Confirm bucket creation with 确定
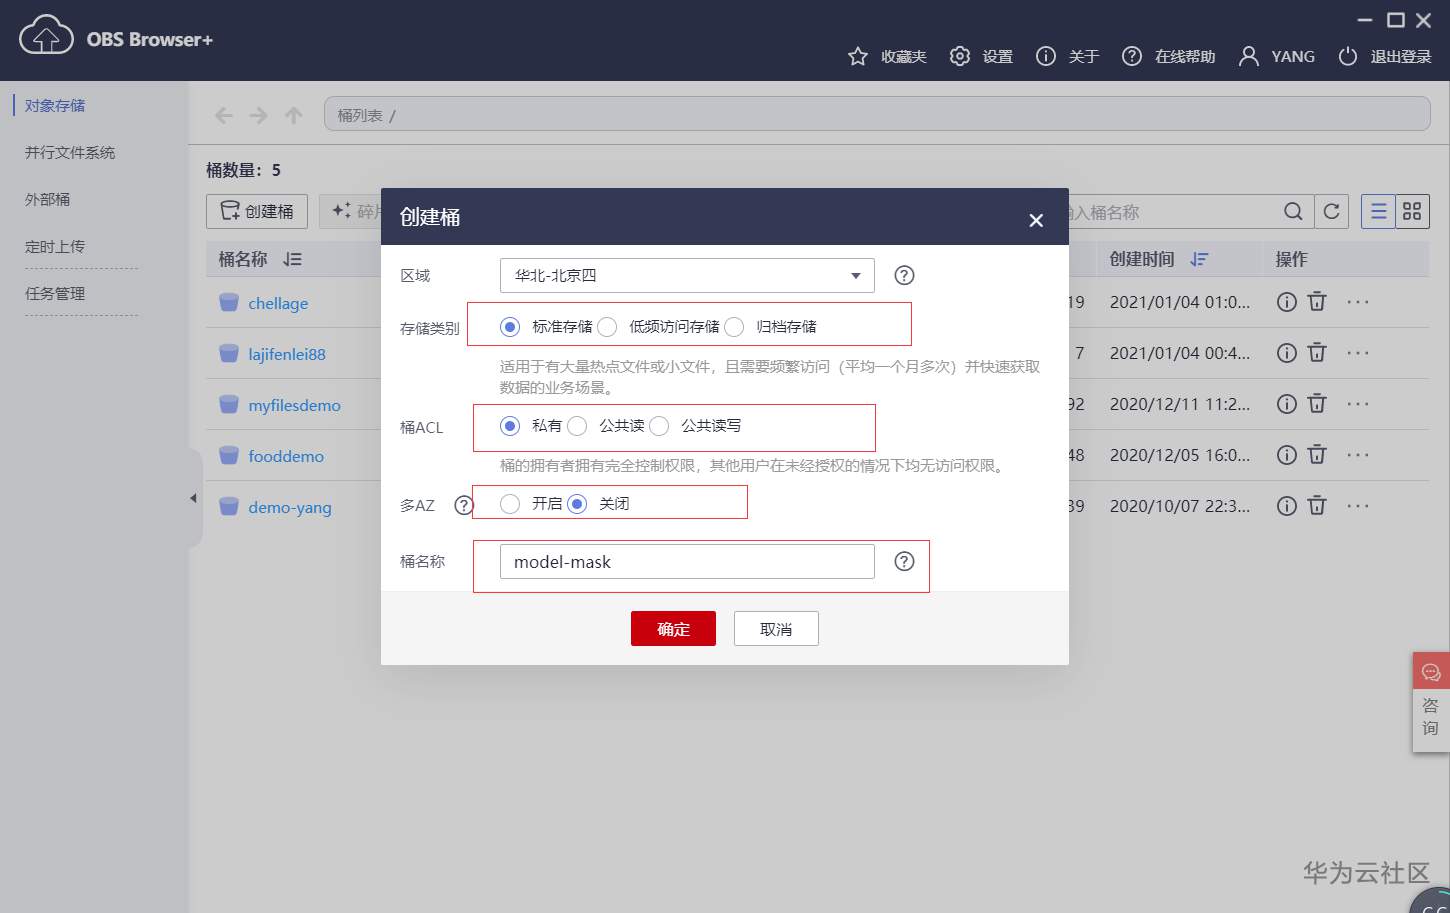The image size is (1450, 913). [x=673, y=628]
